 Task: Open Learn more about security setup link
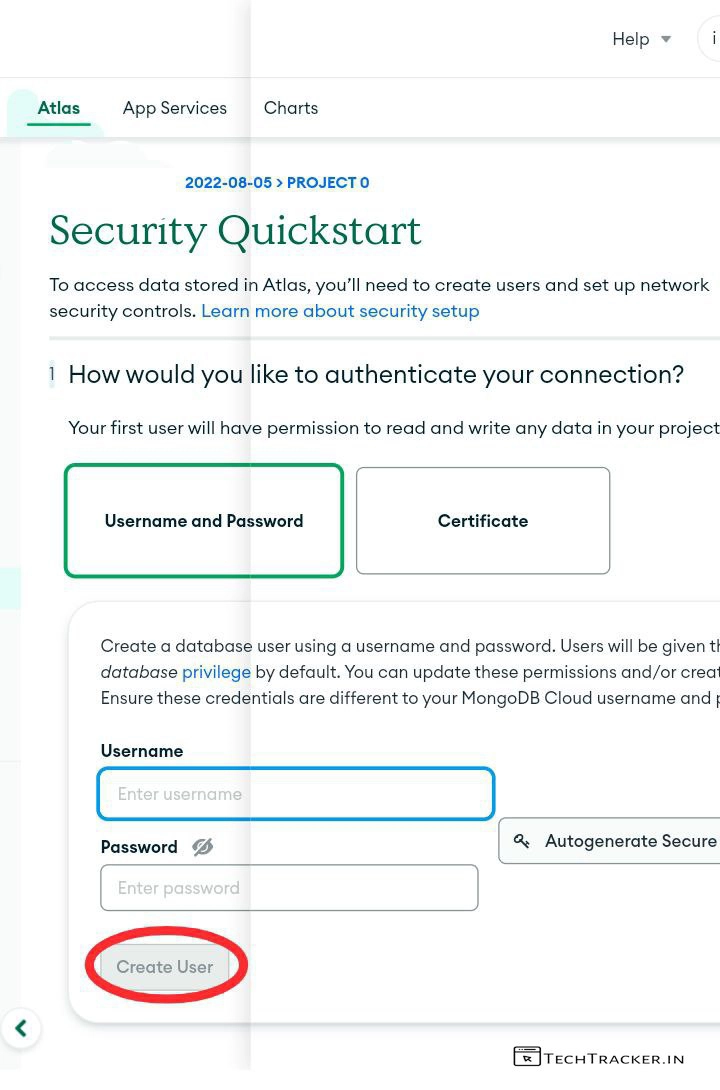click(340, 311)
